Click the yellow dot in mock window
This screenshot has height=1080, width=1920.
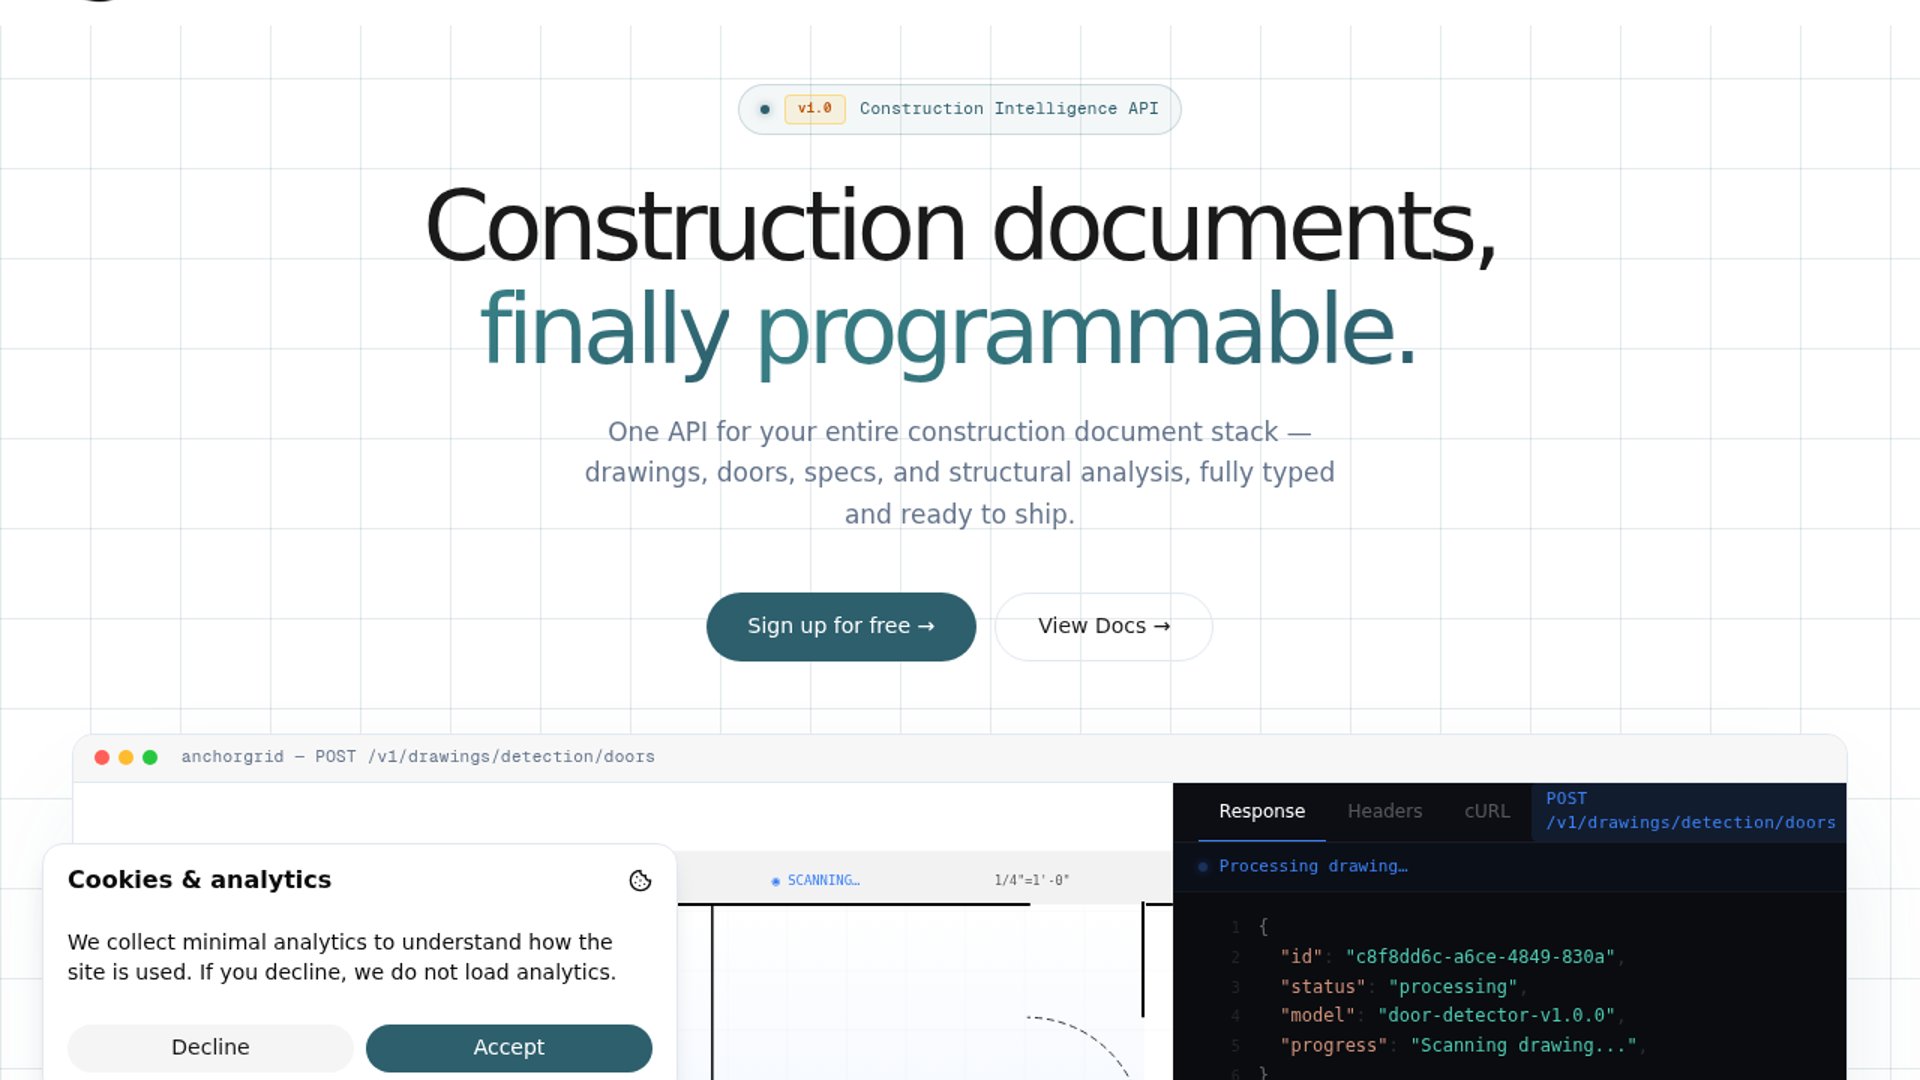(x=126, y=757)
